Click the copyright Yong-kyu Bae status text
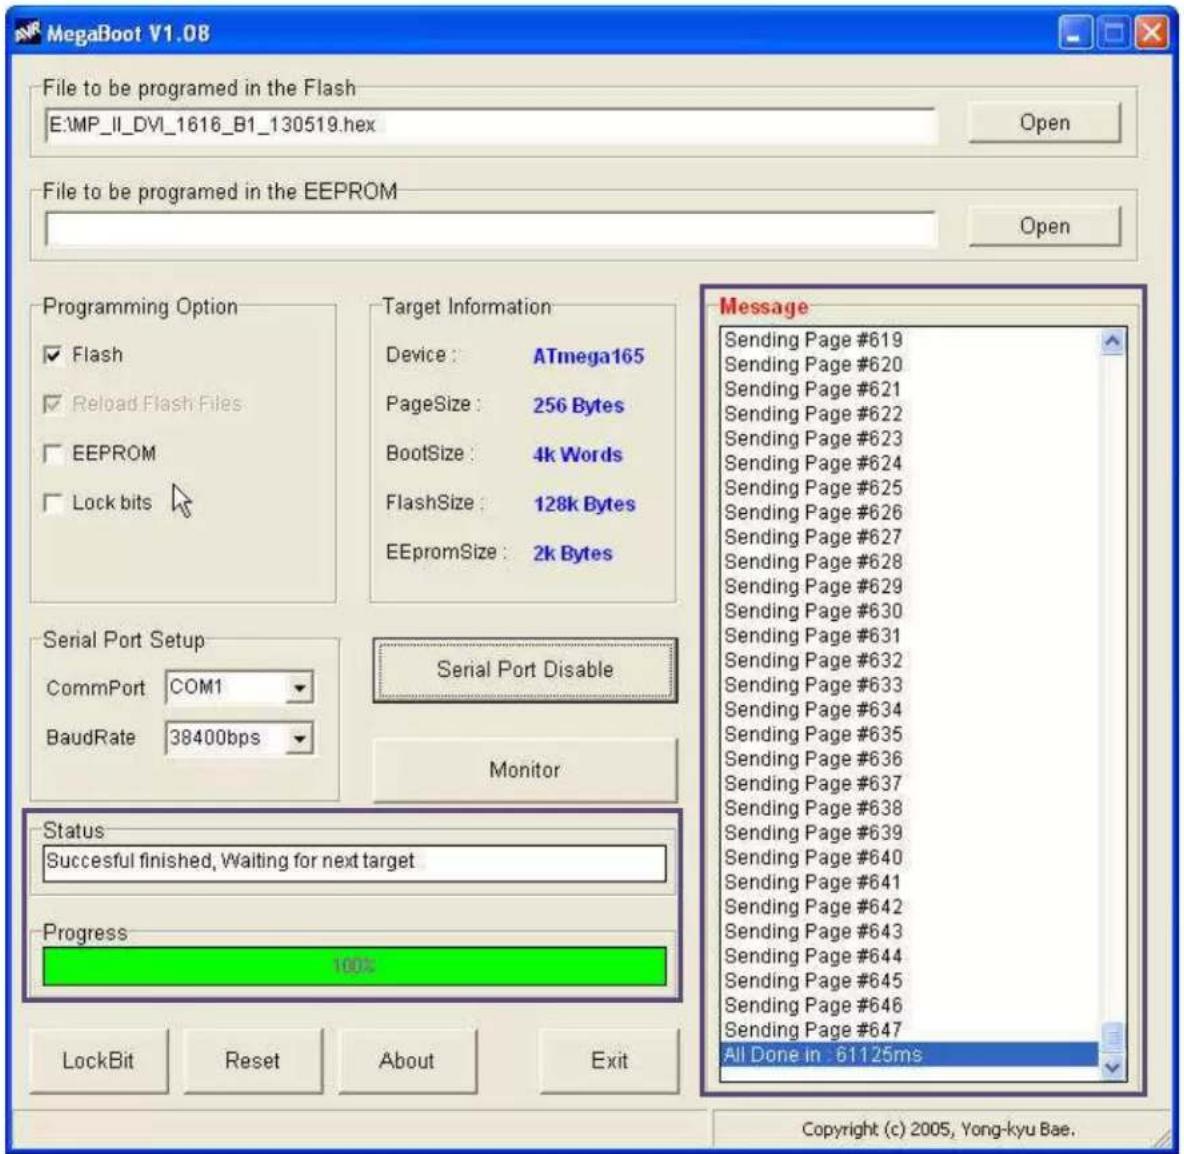Viewport: 1184px width, 1154px height. click(938, 1129)
